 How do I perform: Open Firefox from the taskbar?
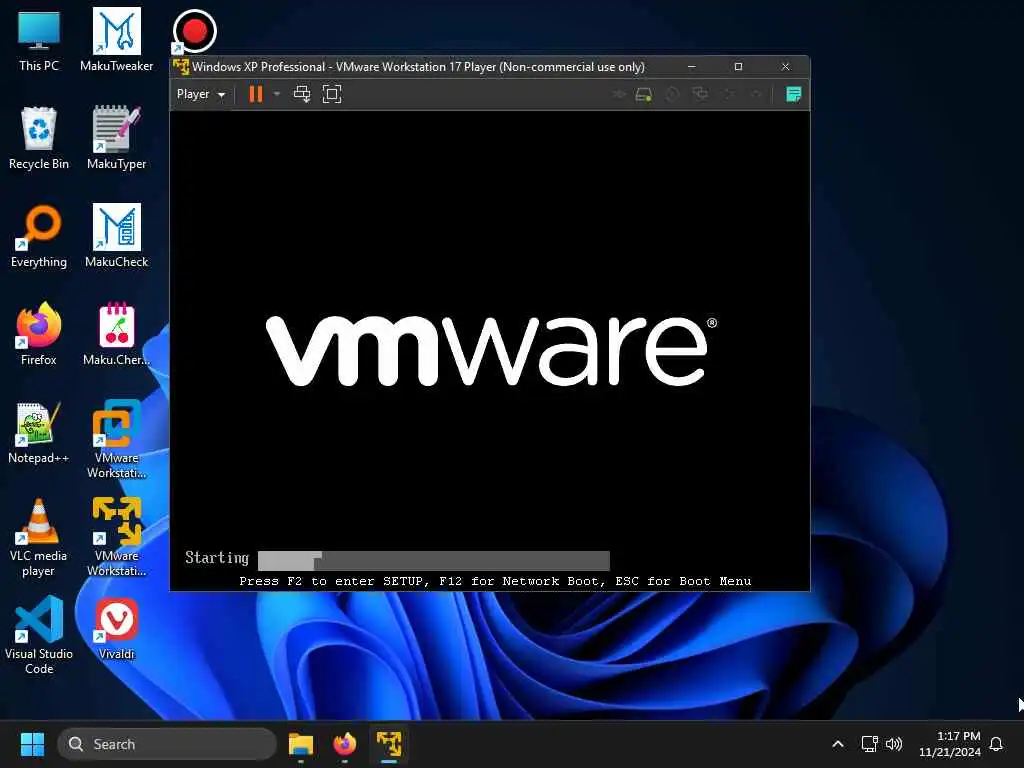click(345, 744)
